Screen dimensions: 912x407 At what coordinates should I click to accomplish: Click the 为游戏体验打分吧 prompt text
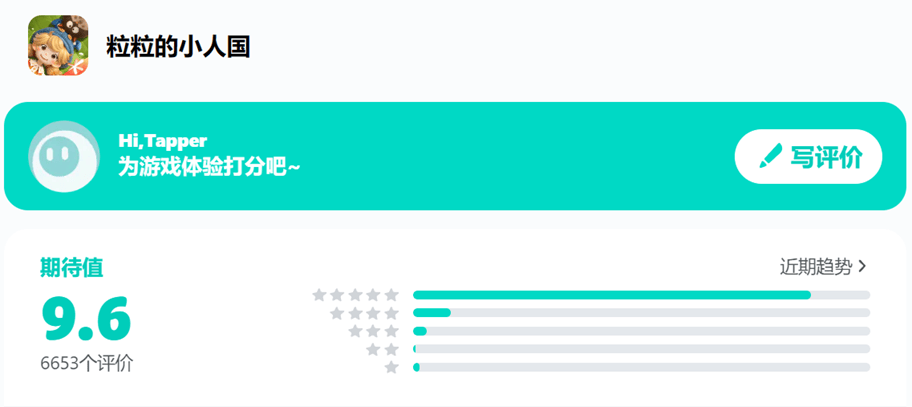tap(209, 167)
